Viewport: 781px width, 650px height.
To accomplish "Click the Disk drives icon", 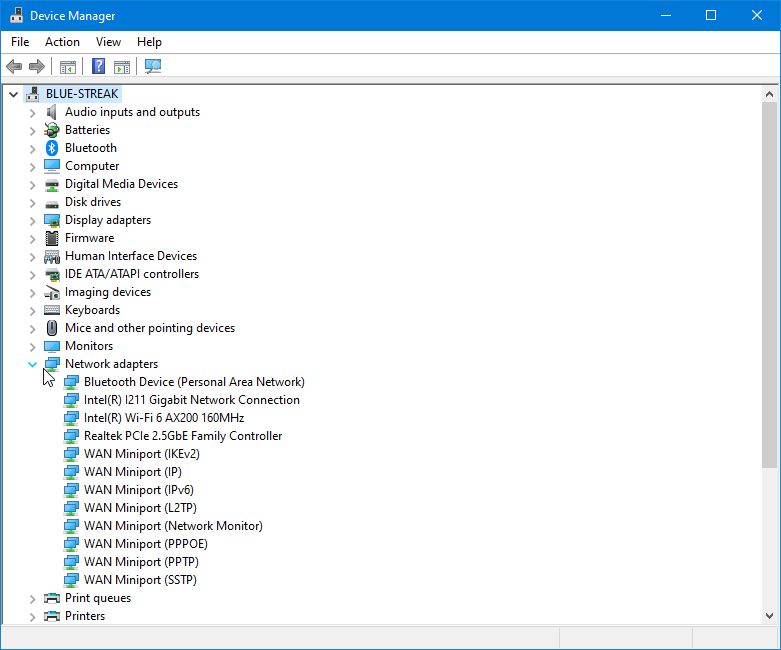I will point(52,203).
